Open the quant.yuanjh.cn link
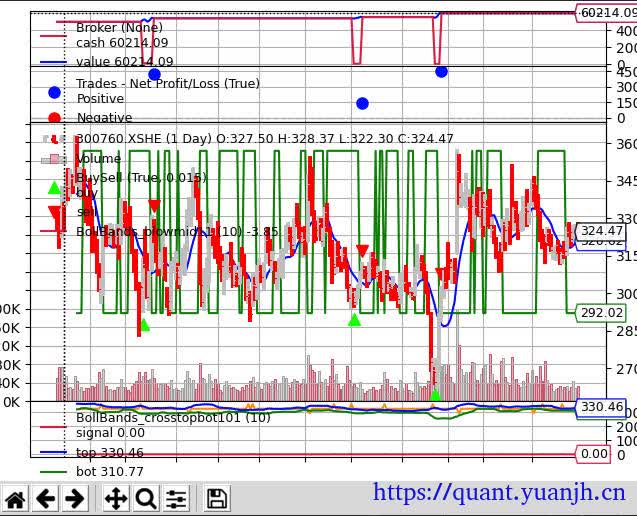 click(499, 492)
